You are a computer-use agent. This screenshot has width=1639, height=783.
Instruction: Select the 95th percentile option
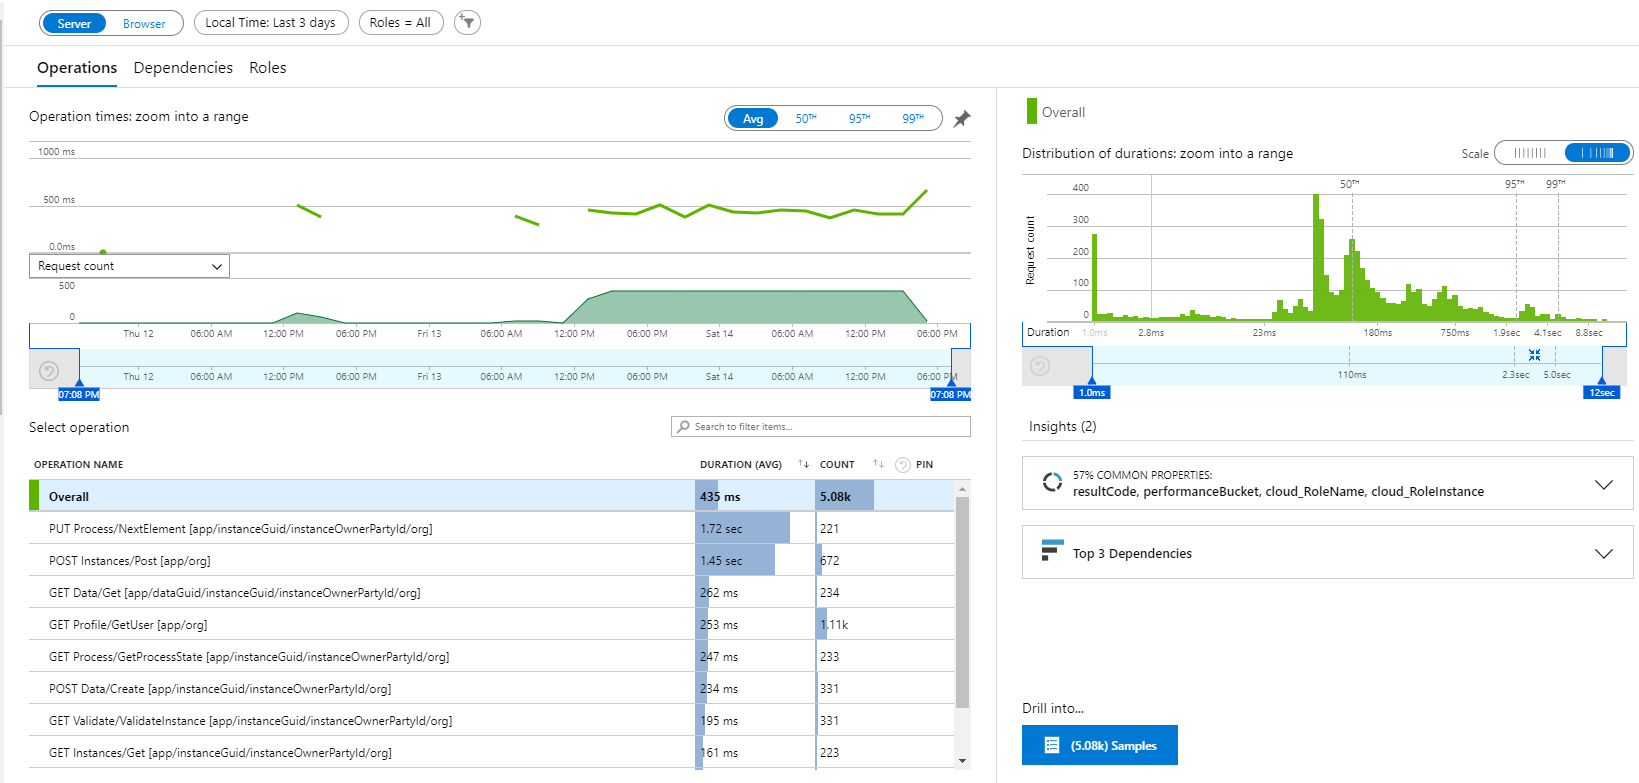(859, 119)
